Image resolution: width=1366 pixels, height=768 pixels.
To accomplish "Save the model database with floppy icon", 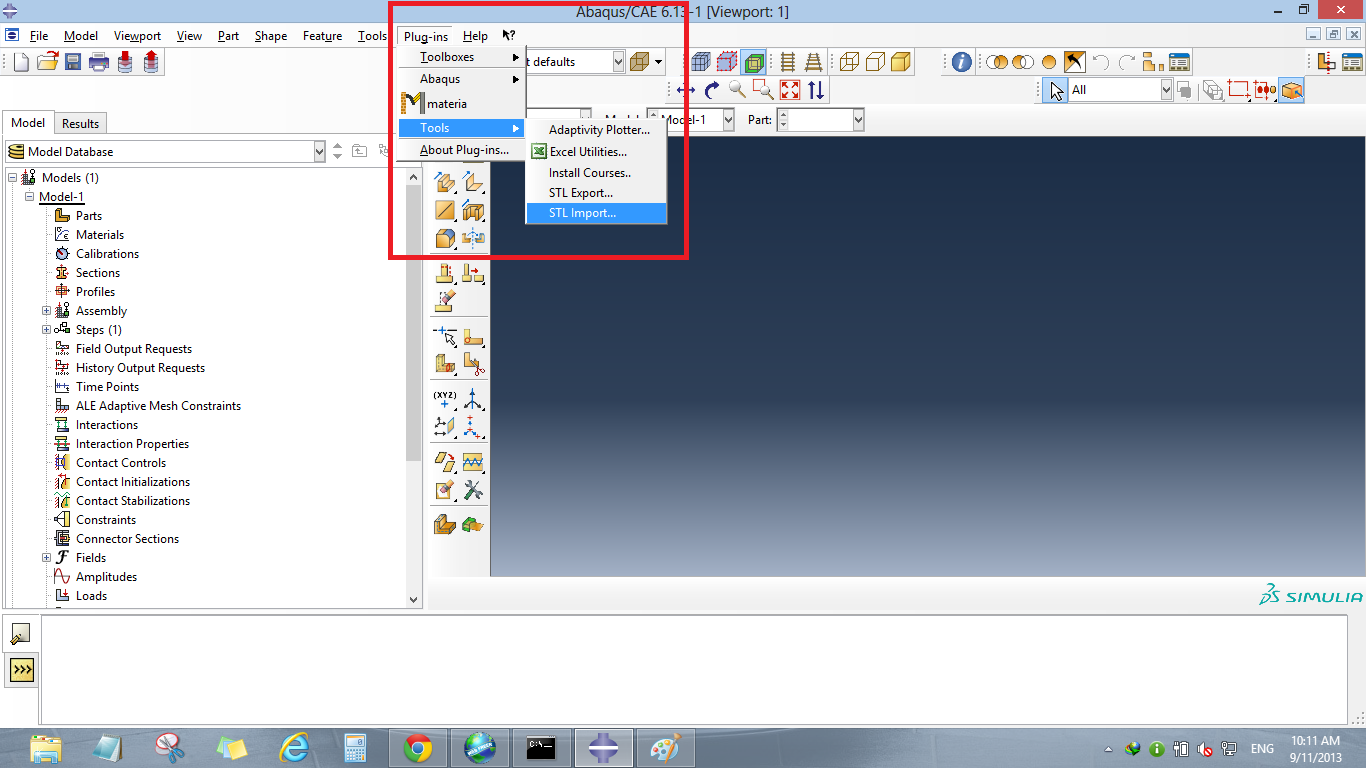I will tap(73, 62).
